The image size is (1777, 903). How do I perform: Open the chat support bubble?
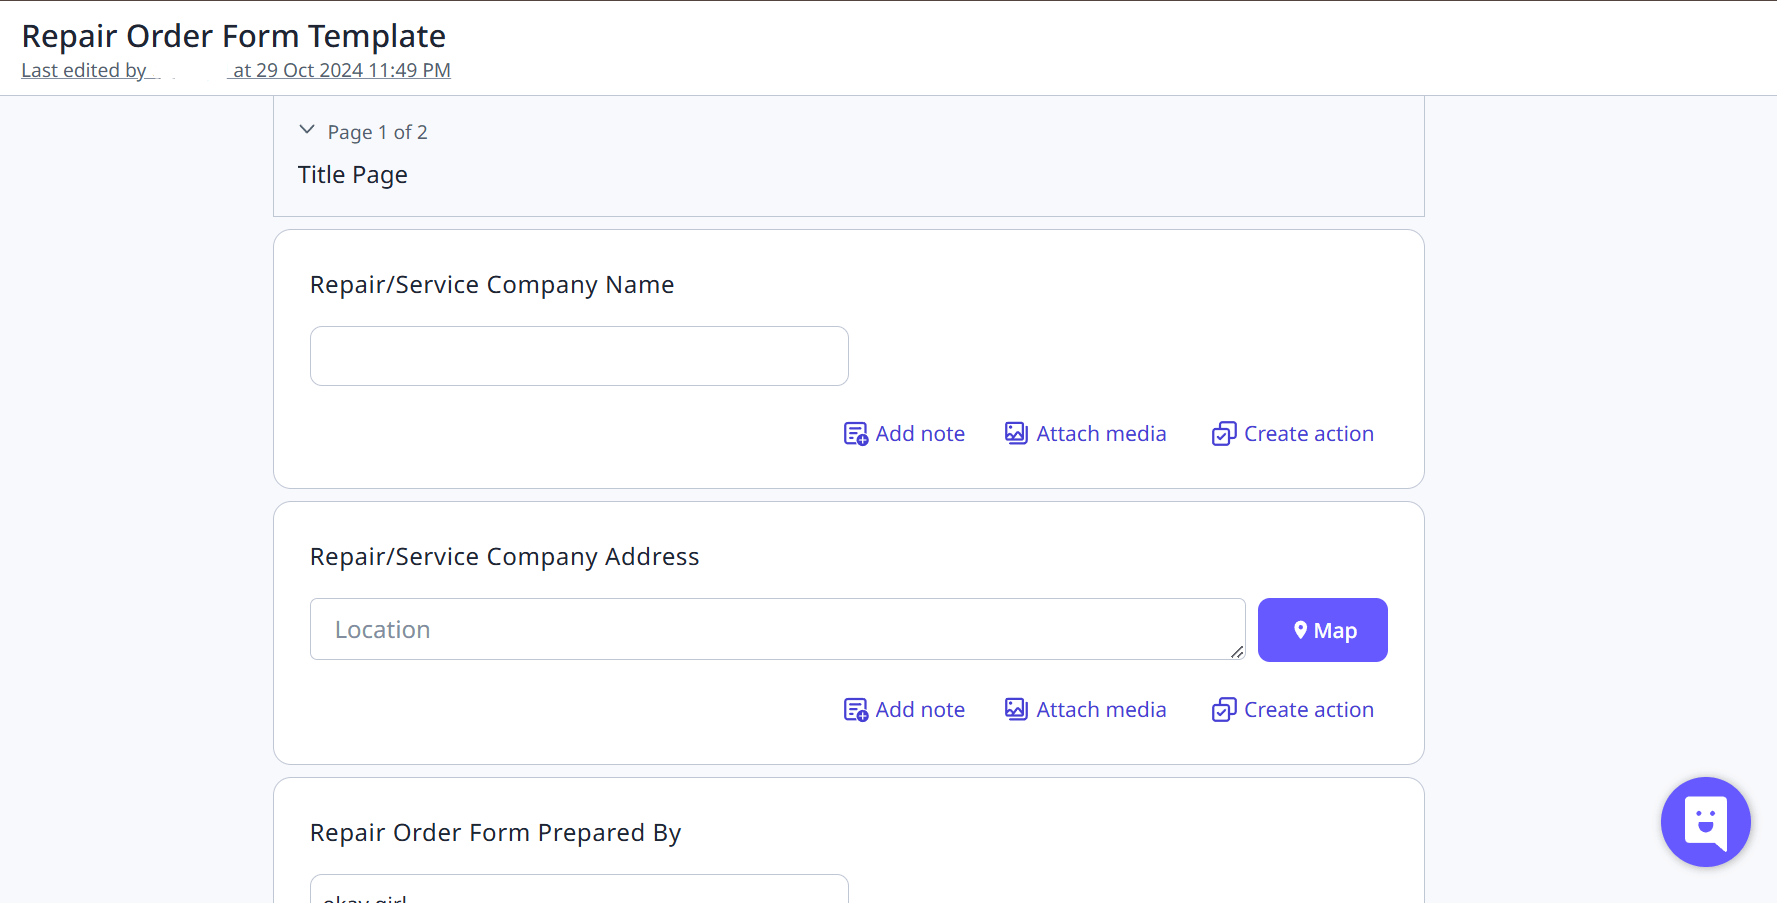(1705, 822)
